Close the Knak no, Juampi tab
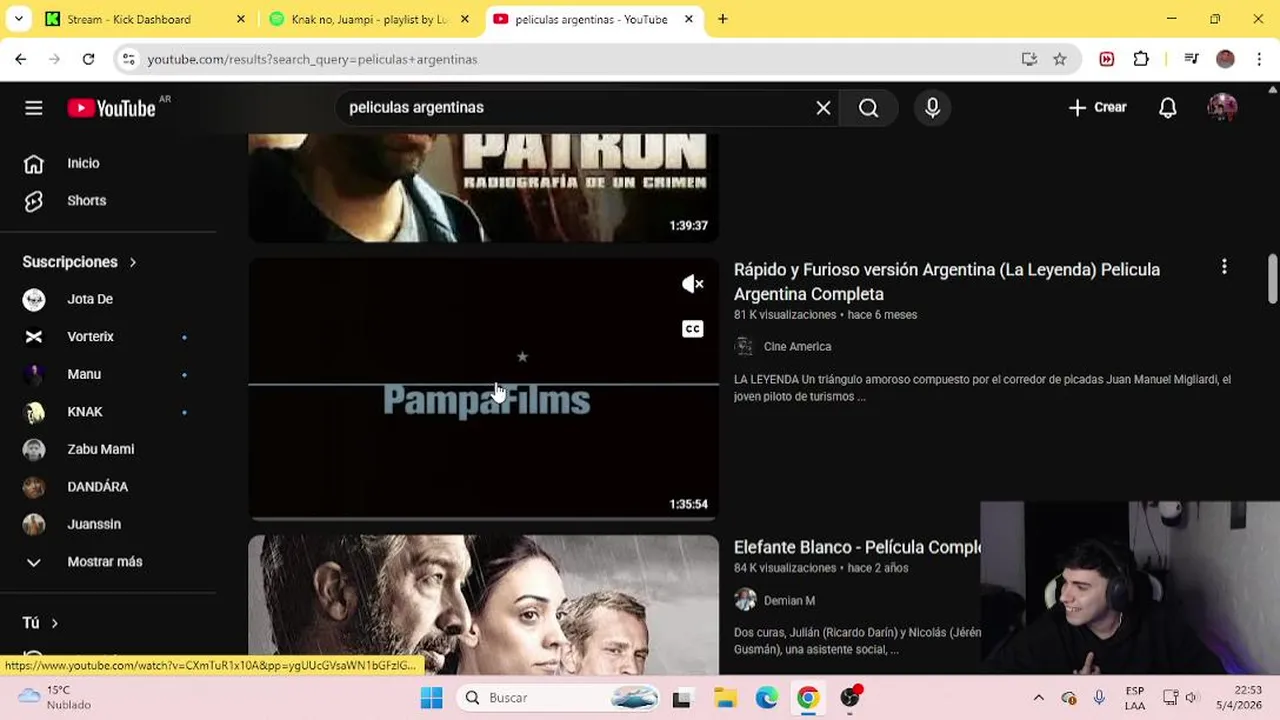 pyautogui.click(x=465, y=19)
